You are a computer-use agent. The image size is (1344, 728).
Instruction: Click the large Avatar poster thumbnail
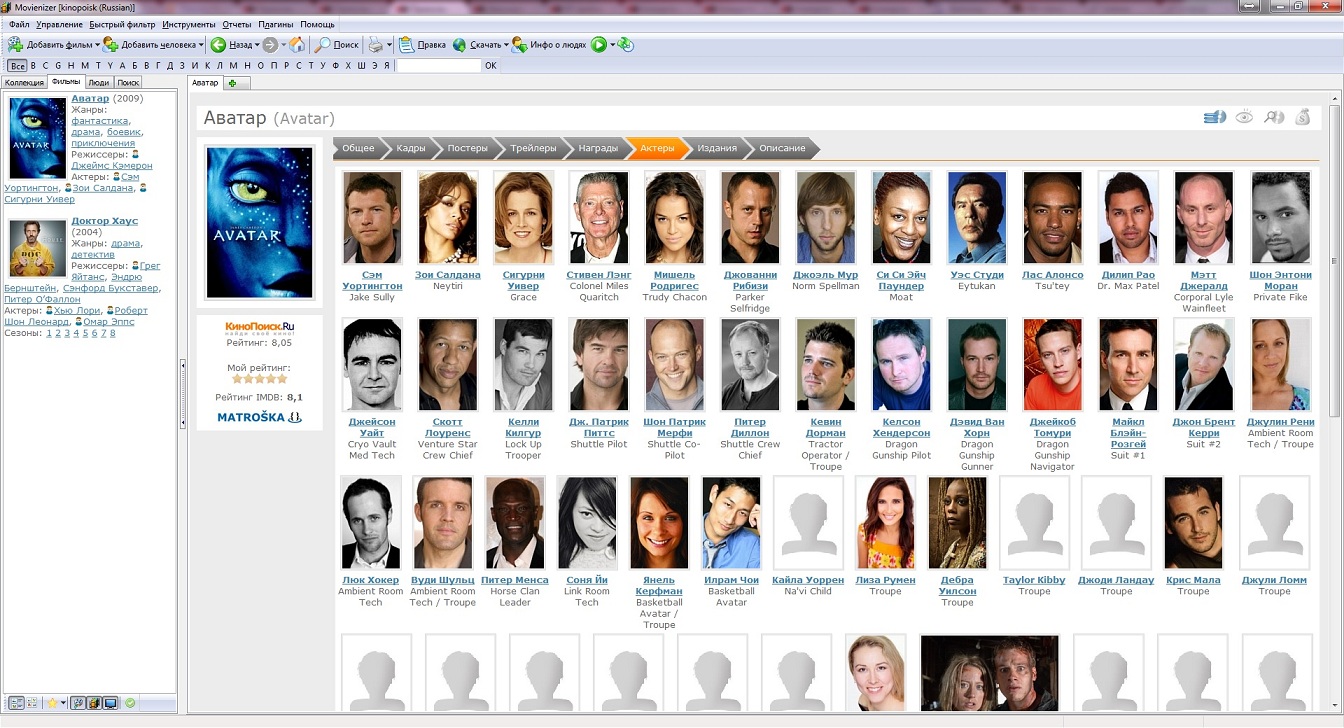pyautogui.click(x=259, y=222)
